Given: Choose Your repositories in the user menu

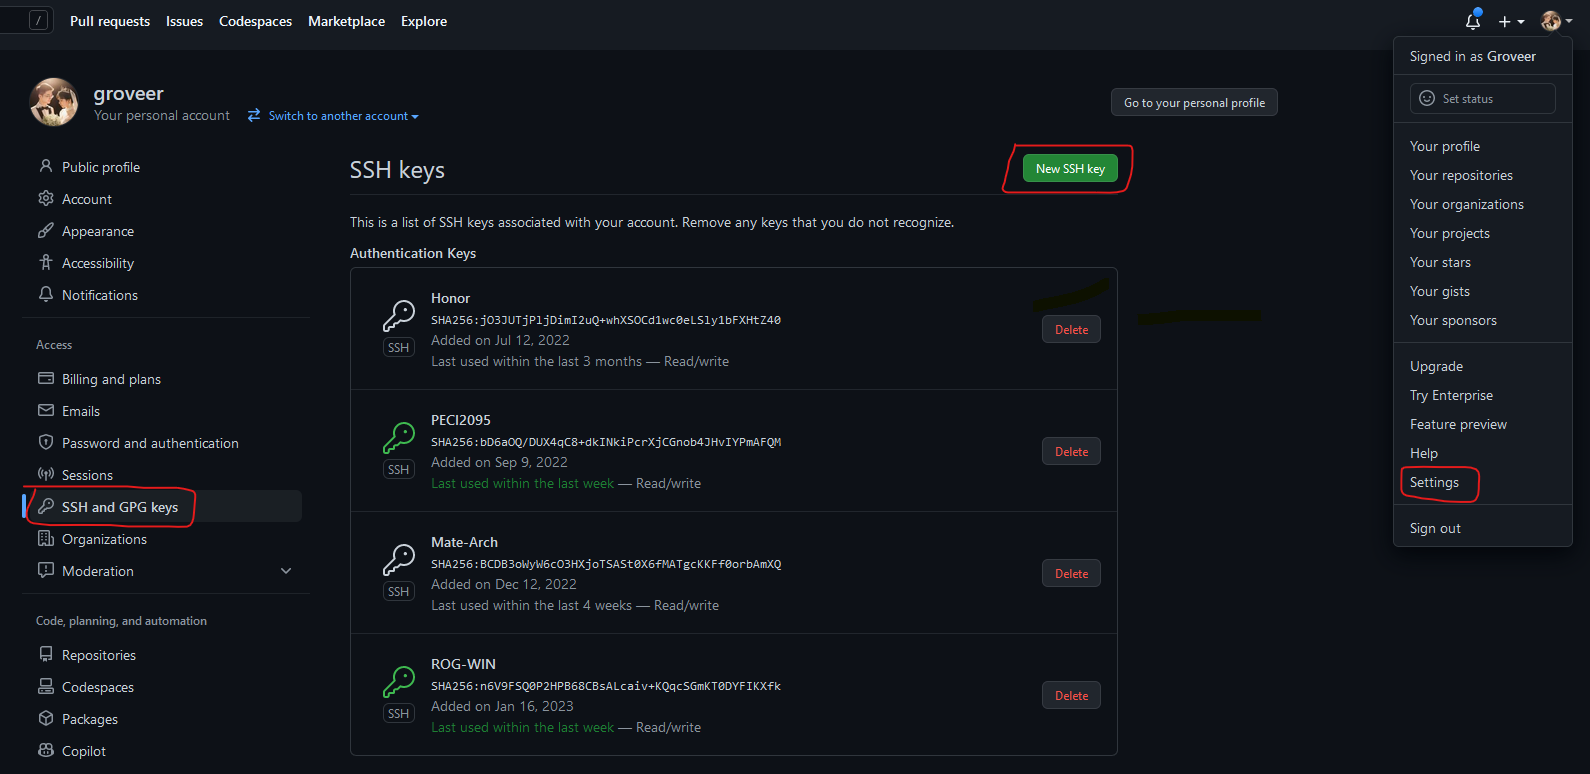Looking at the screenshot, I should click(x=1461, y=175).
